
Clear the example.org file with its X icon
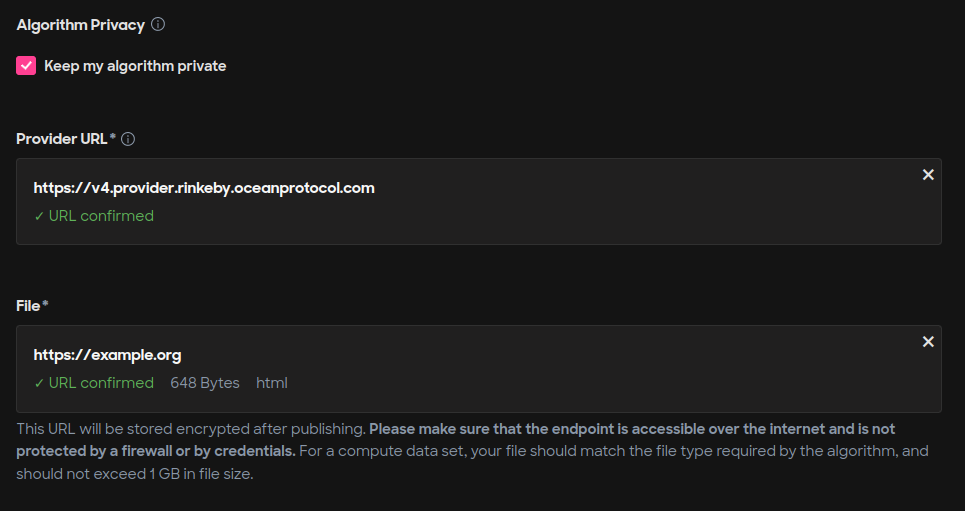[x=928, y=342]
